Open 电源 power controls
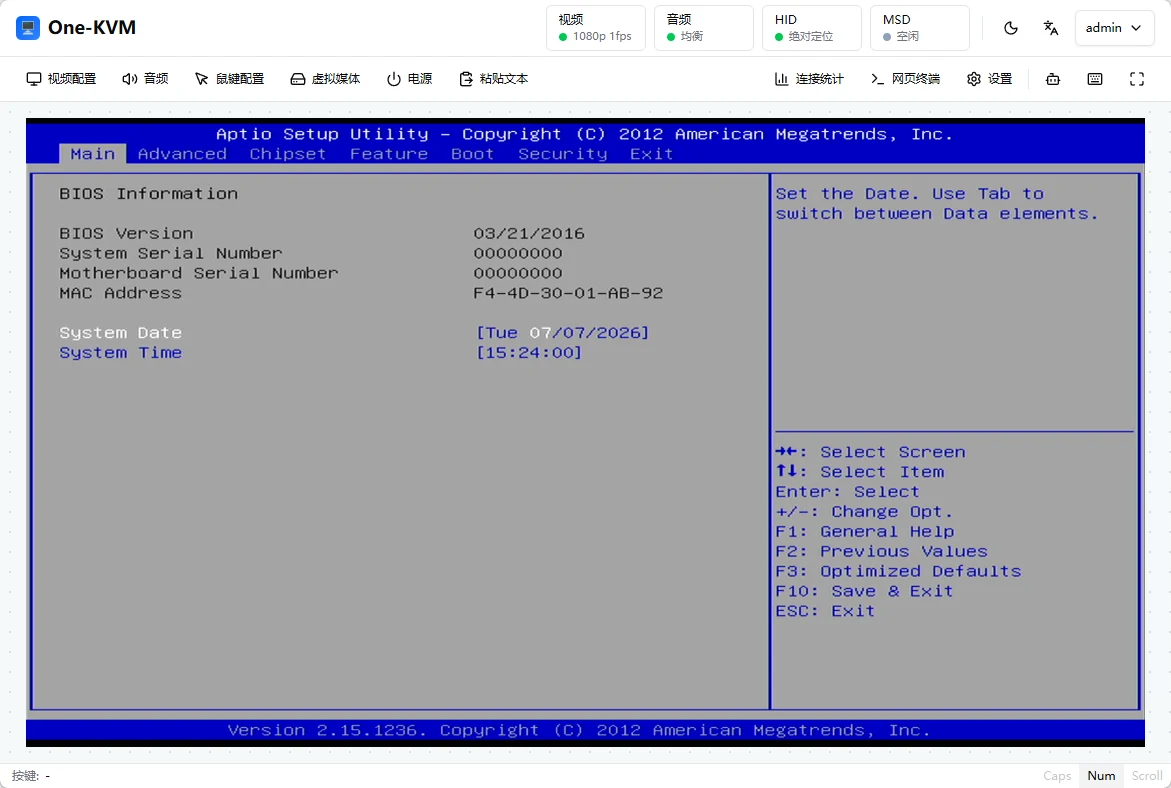This screenshot has height=788, width=1171. point(409,78)
